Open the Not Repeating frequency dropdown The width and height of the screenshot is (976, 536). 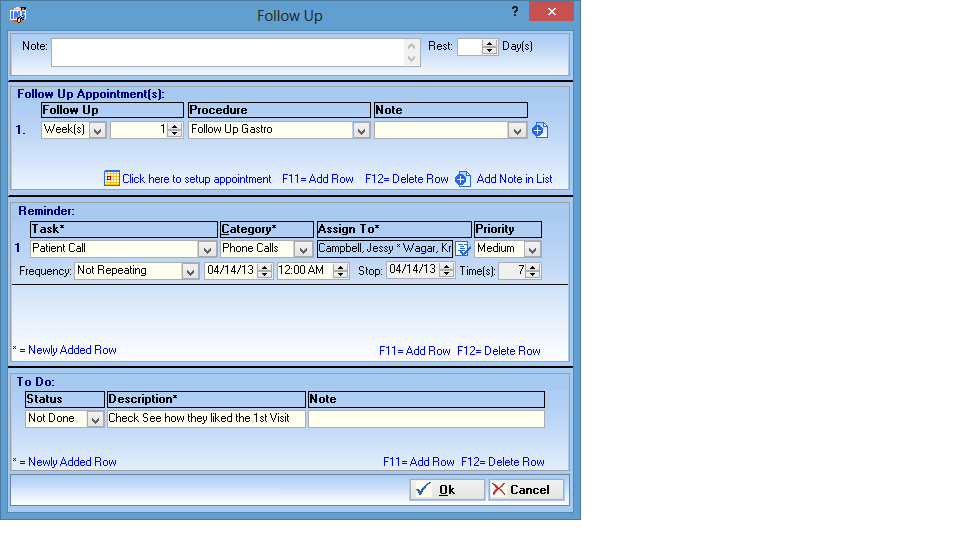[190, 271]
